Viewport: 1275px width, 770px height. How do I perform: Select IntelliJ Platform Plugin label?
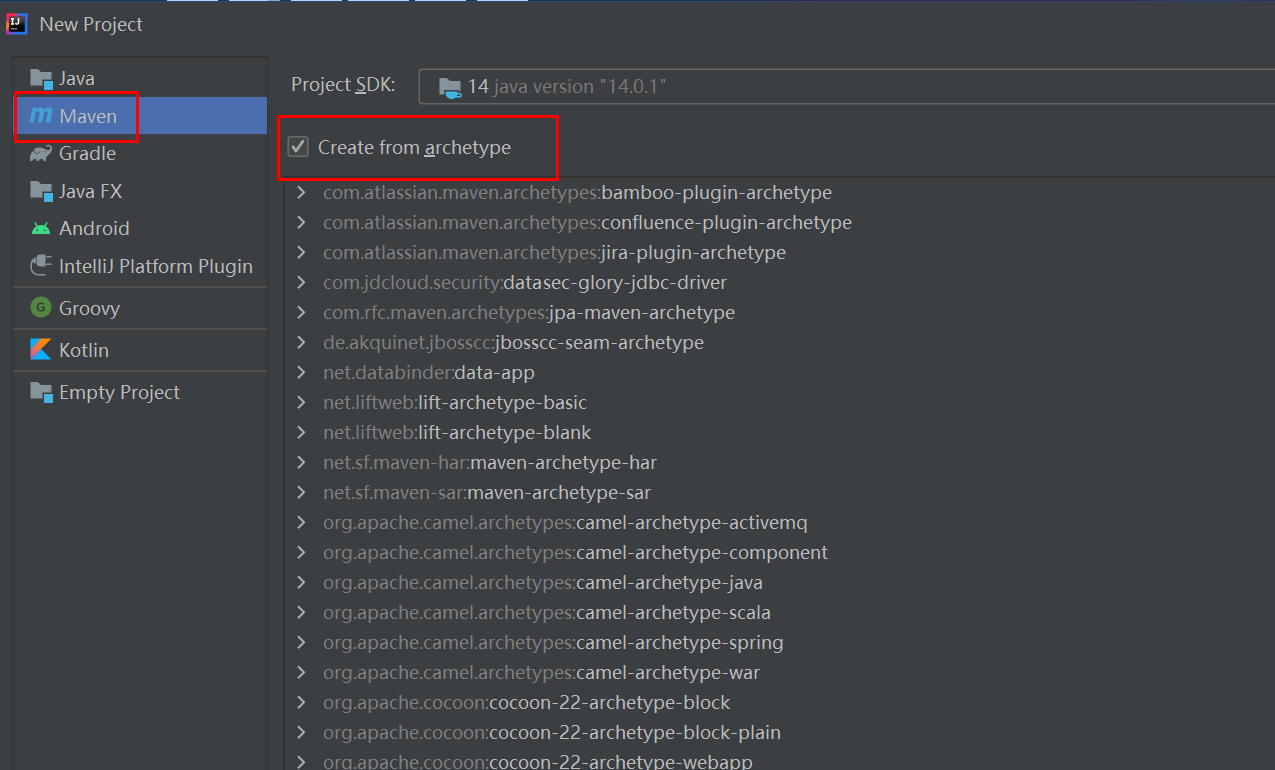[156, 267]
